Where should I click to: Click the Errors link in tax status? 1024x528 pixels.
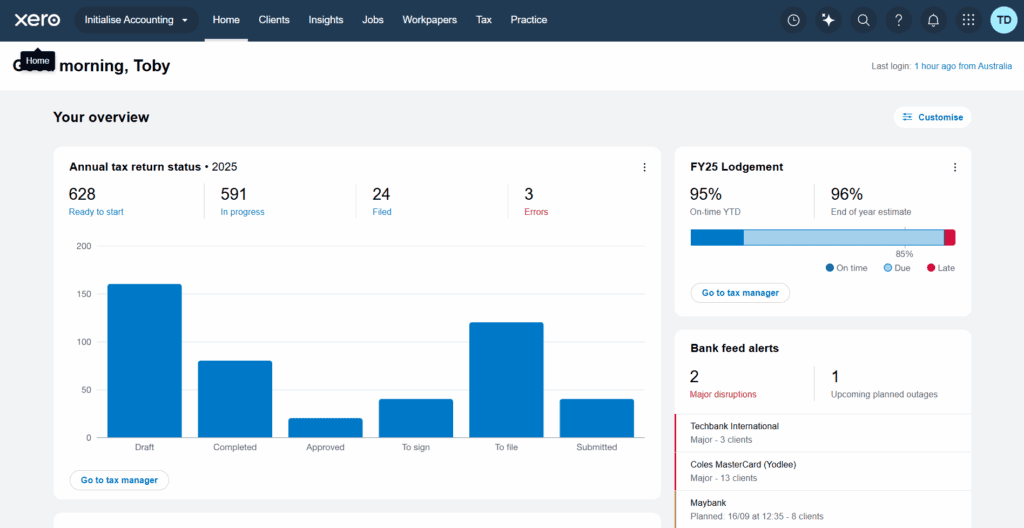pyautogui.click(x=536, y=212)
